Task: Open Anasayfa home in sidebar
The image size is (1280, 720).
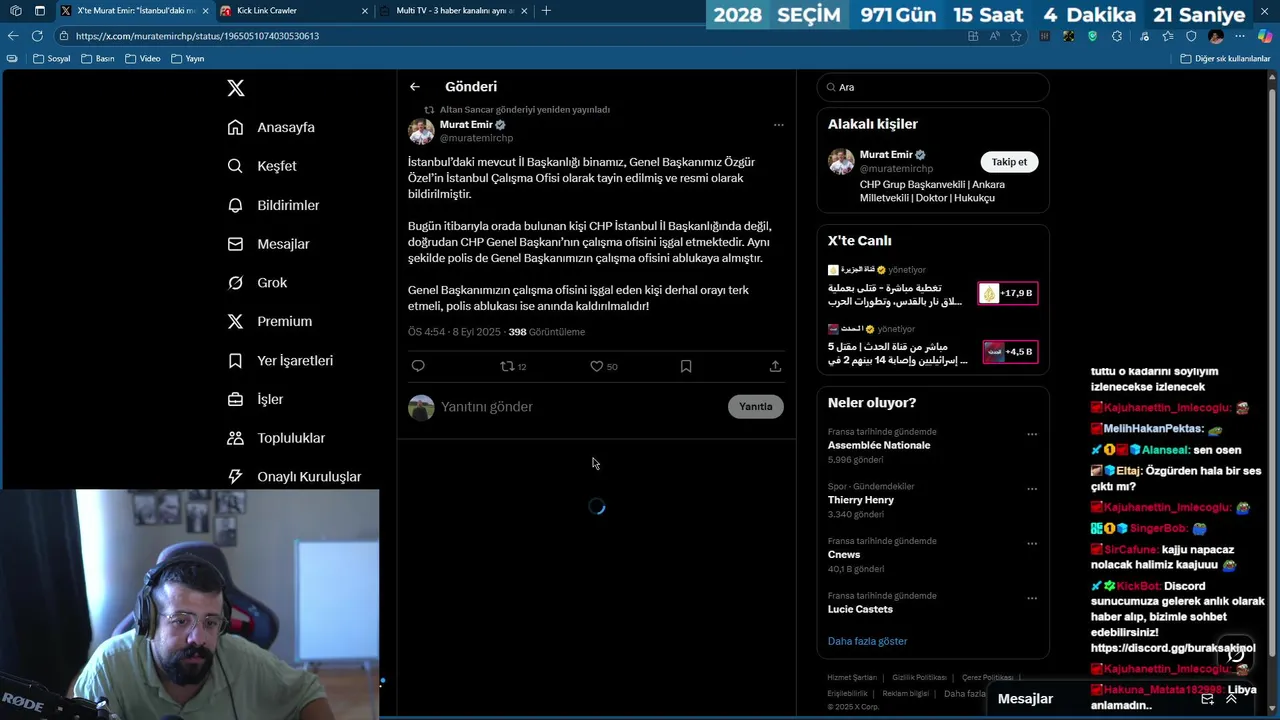Action: coord(271,127)
